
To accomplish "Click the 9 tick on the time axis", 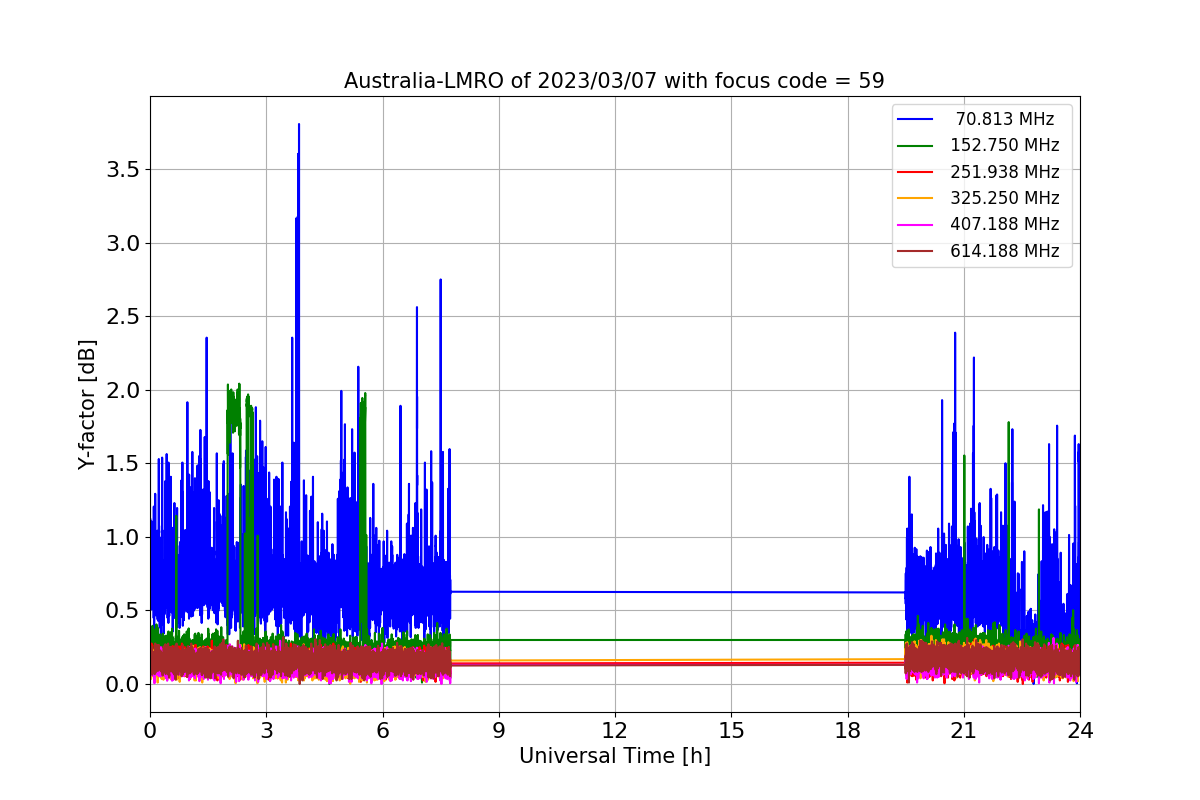I will 499,730.
